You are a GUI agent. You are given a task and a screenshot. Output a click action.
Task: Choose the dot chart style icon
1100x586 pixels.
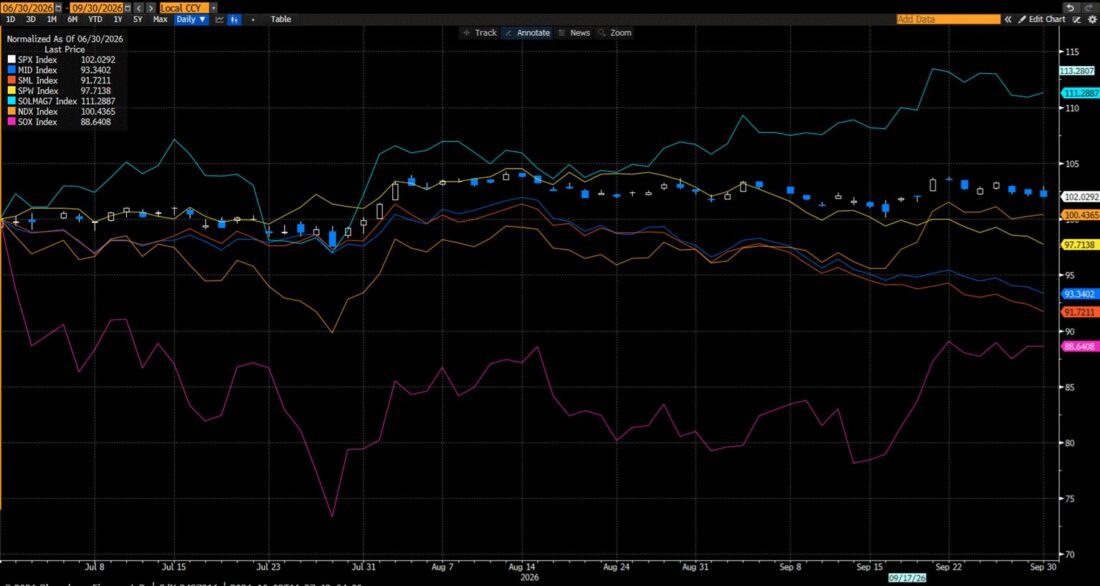(253, 20)
